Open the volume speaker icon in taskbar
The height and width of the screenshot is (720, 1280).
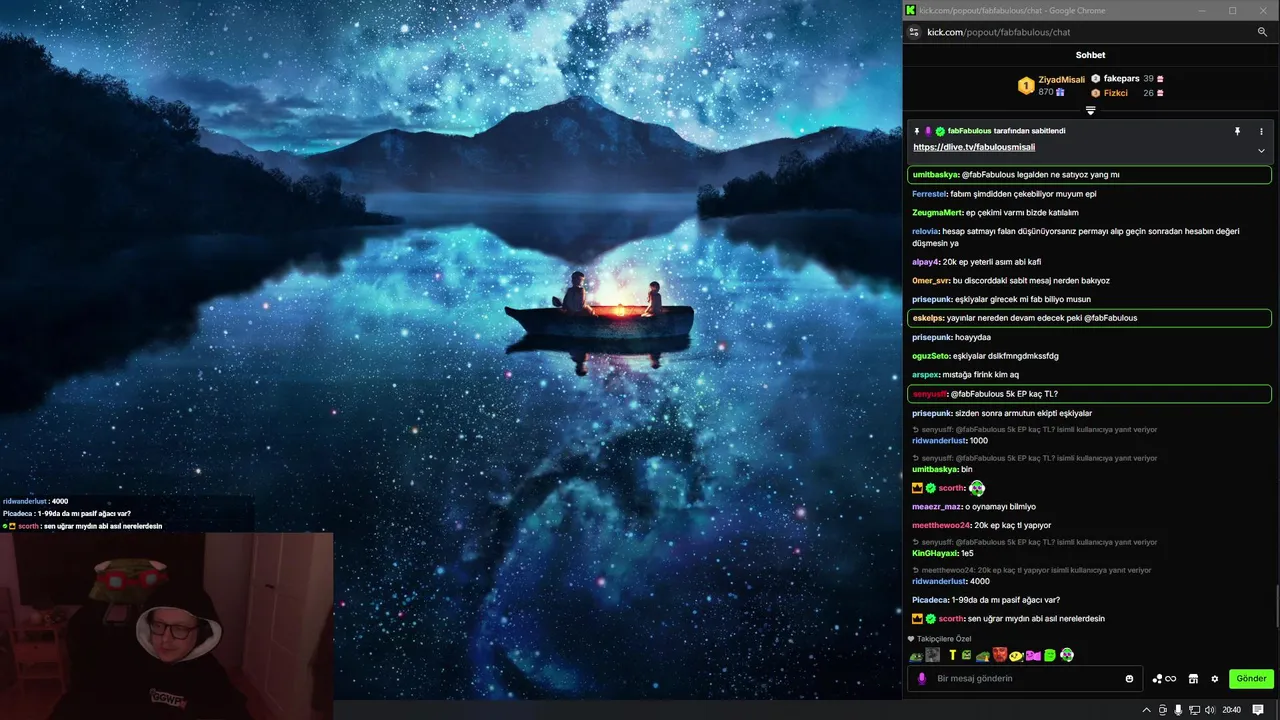click(x=1210, y=710)
